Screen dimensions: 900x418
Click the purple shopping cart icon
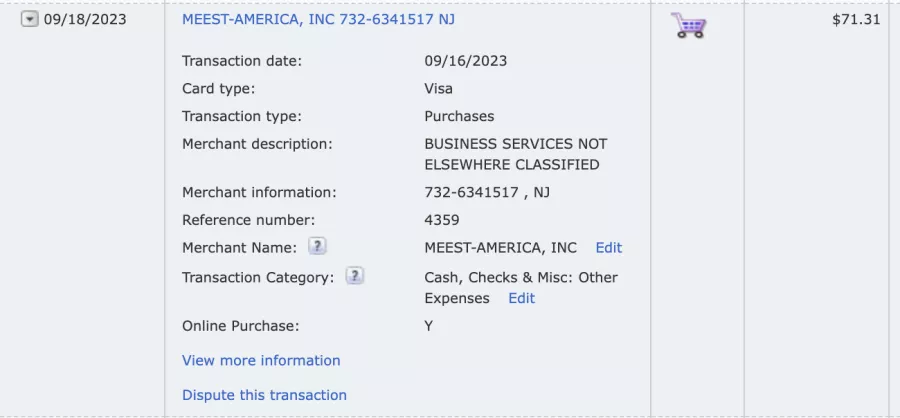(688, 25)
